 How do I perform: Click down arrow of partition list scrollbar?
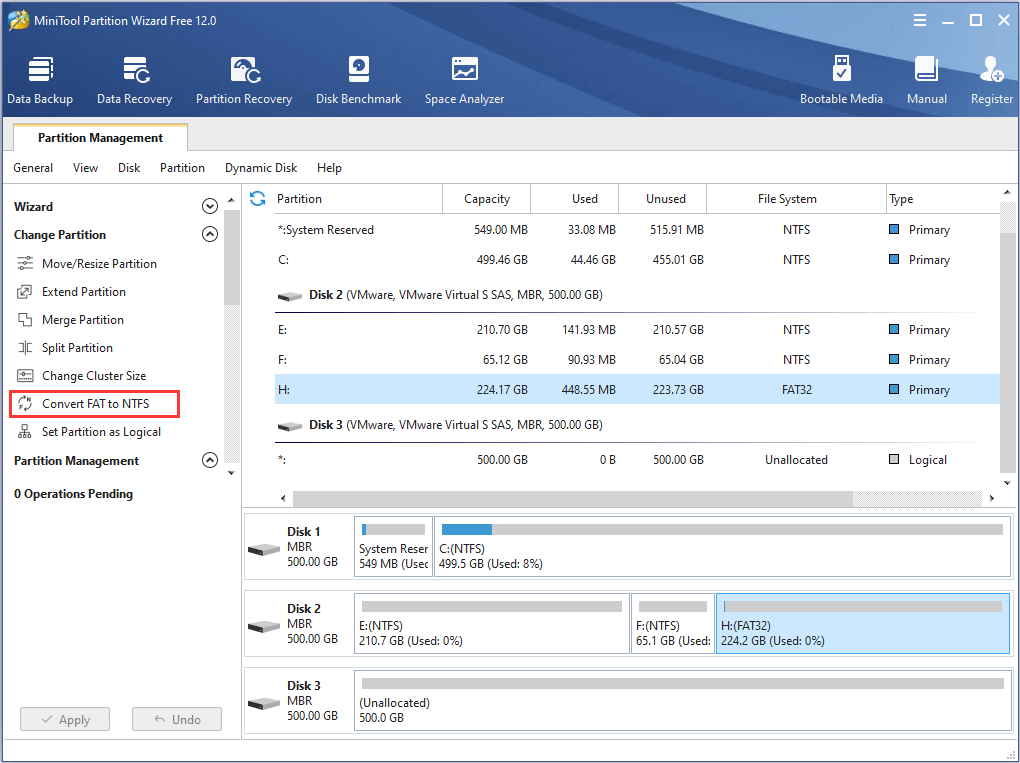[1007, 483]
